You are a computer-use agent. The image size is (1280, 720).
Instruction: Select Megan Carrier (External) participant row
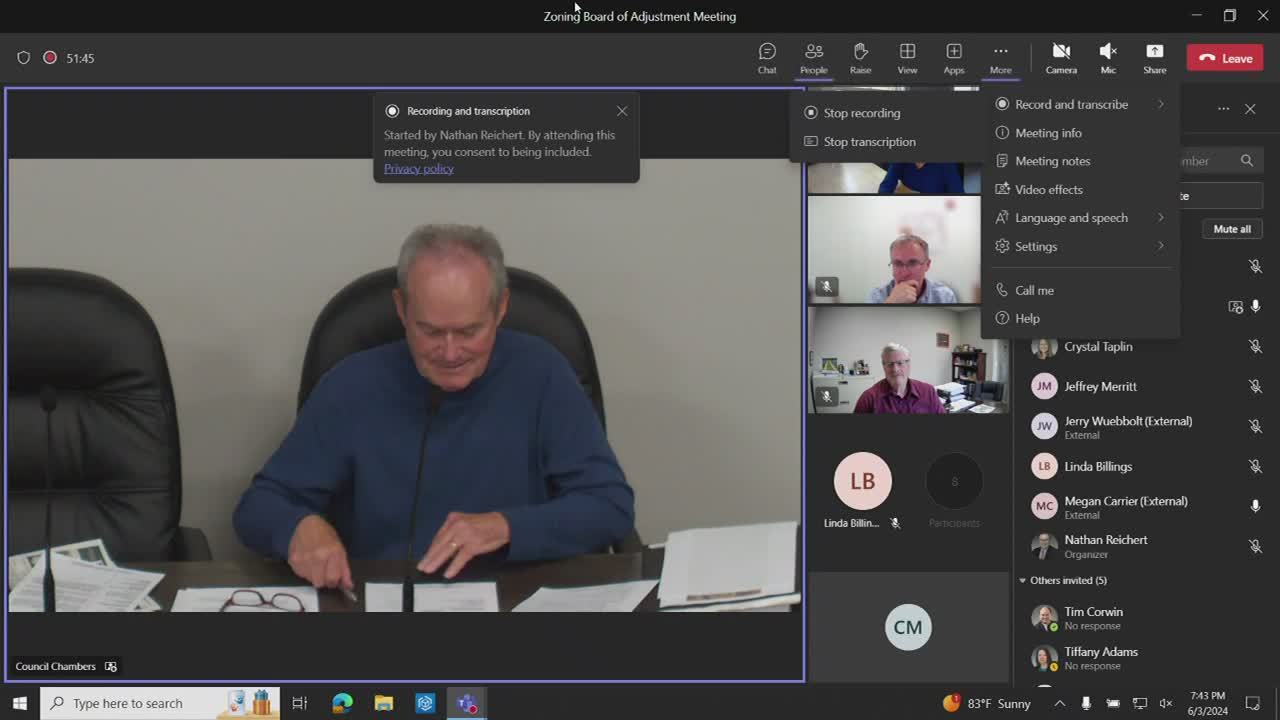(x=1146, y=507)
